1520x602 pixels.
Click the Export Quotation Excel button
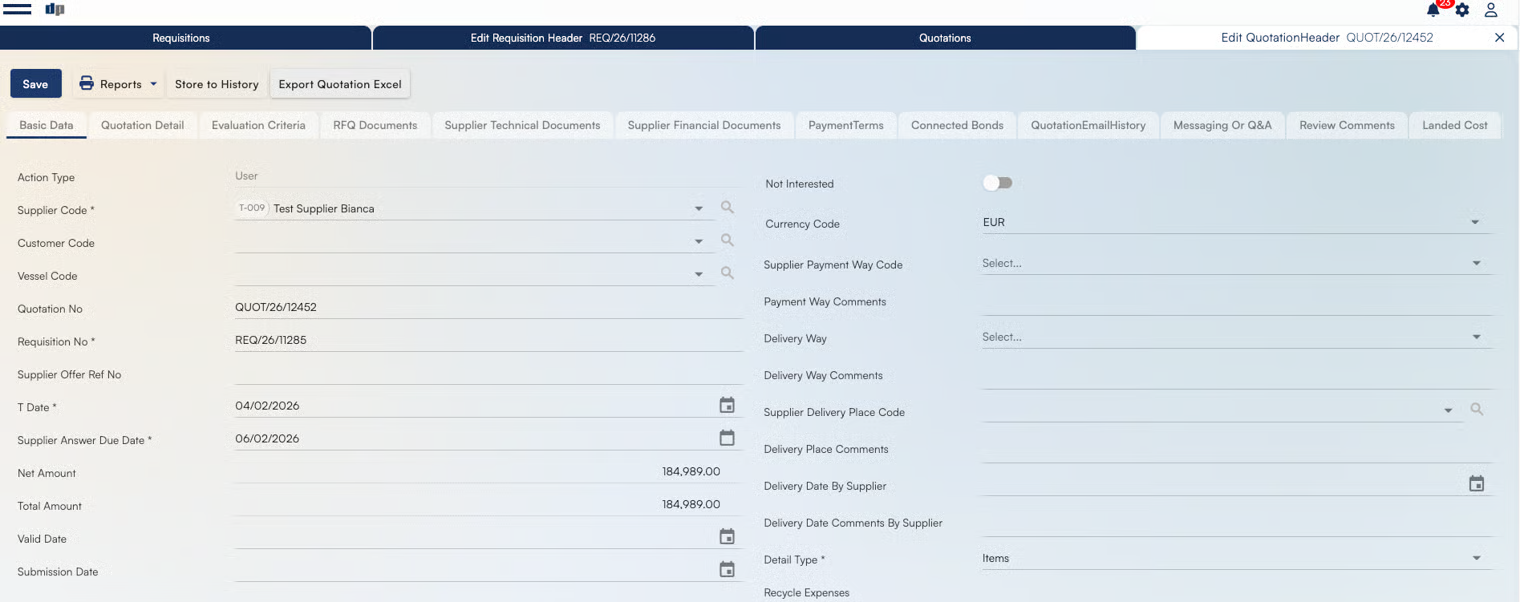click(340, 84)
